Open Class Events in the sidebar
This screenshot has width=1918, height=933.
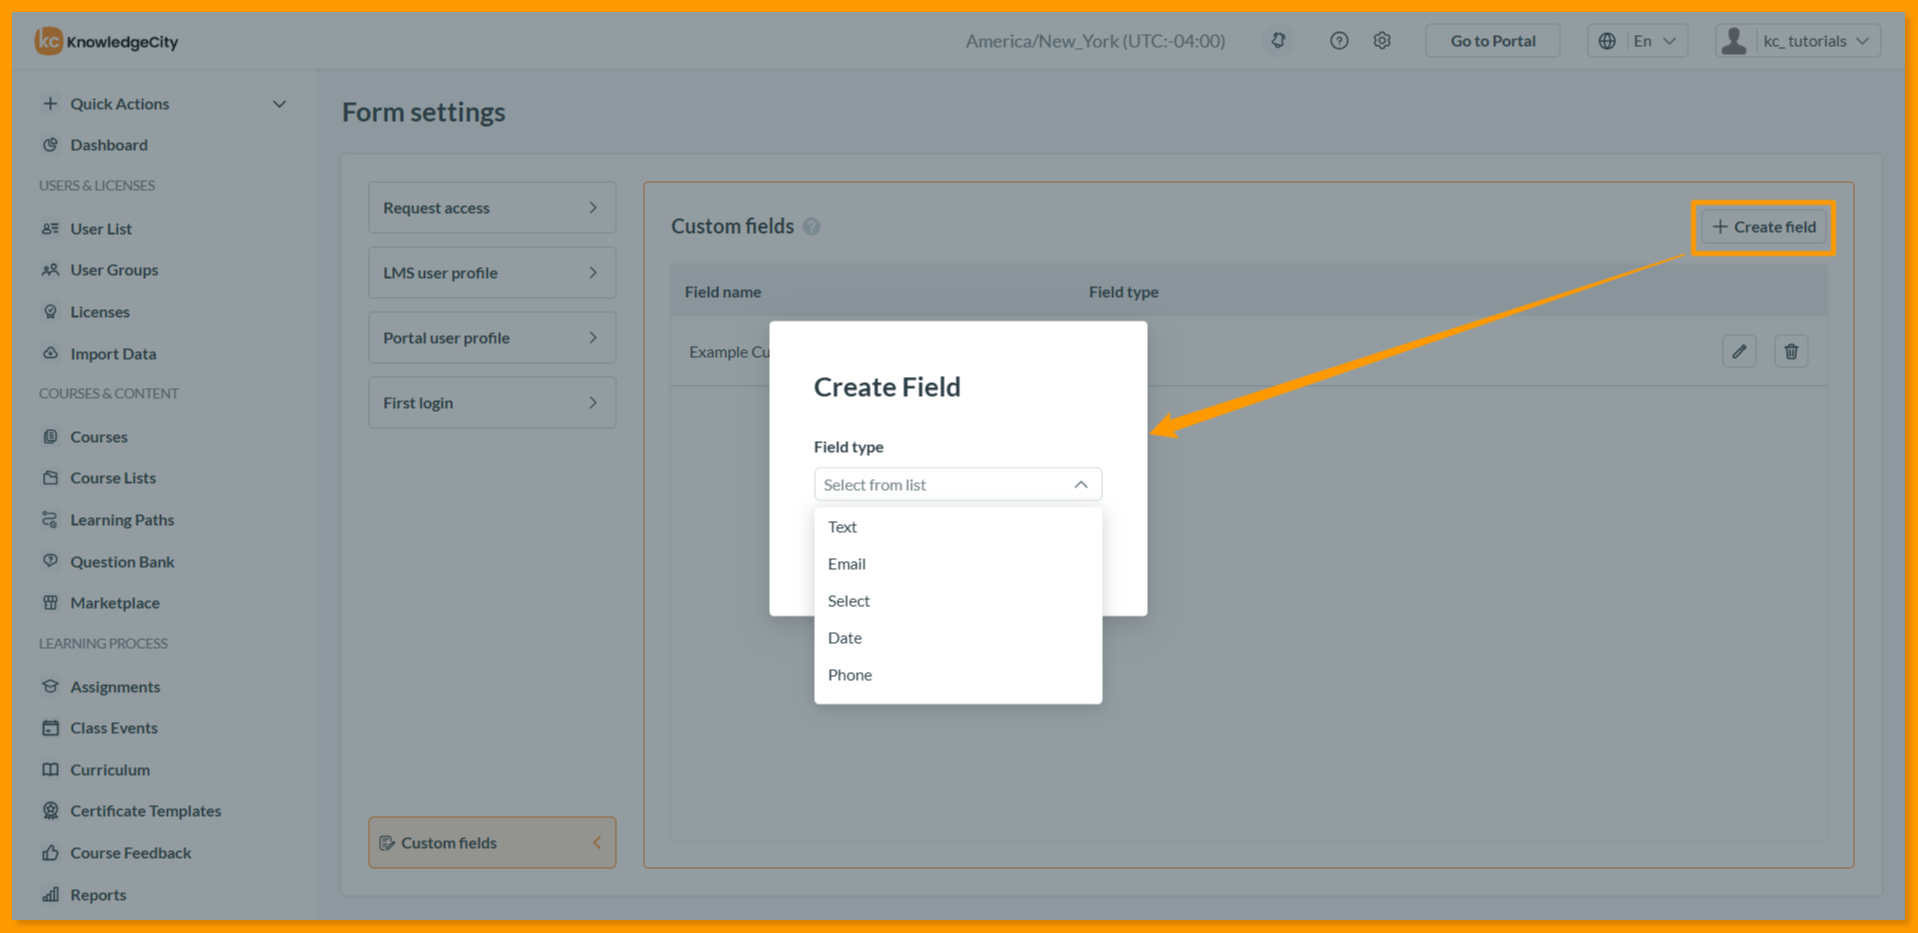tap(114, 728)
